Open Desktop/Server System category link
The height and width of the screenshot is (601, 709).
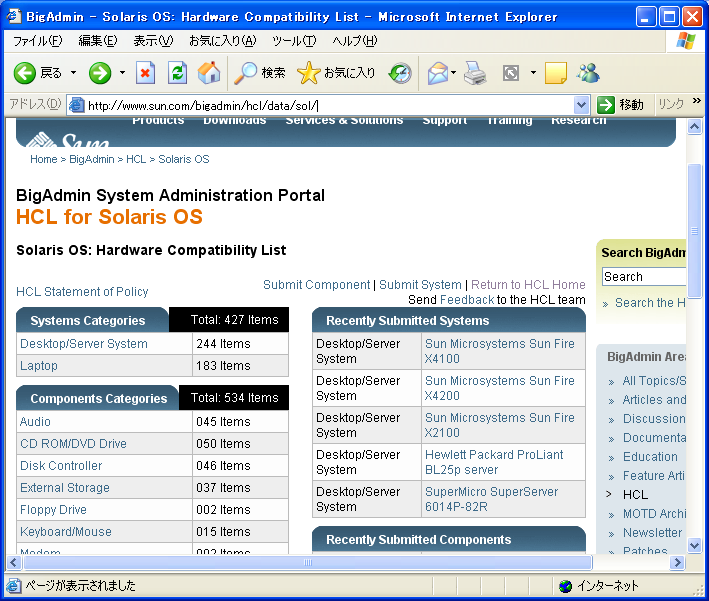tap(84, 344)
